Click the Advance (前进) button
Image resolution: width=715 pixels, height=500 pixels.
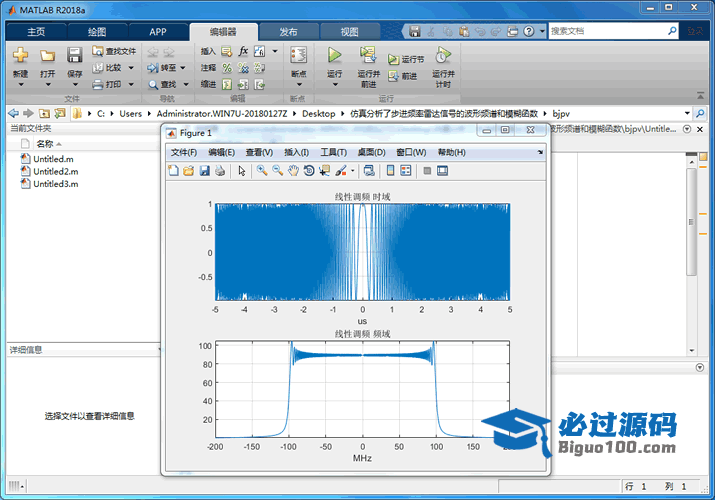pyautogui.click(x=403, y=76)
